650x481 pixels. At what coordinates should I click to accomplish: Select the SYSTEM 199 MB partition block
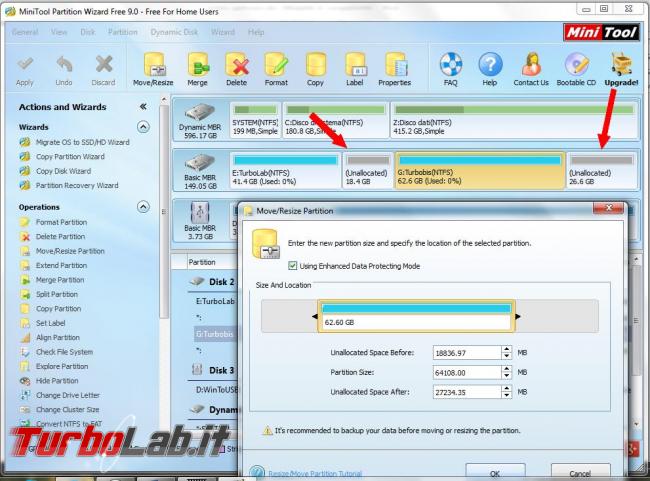pos(255,120)
